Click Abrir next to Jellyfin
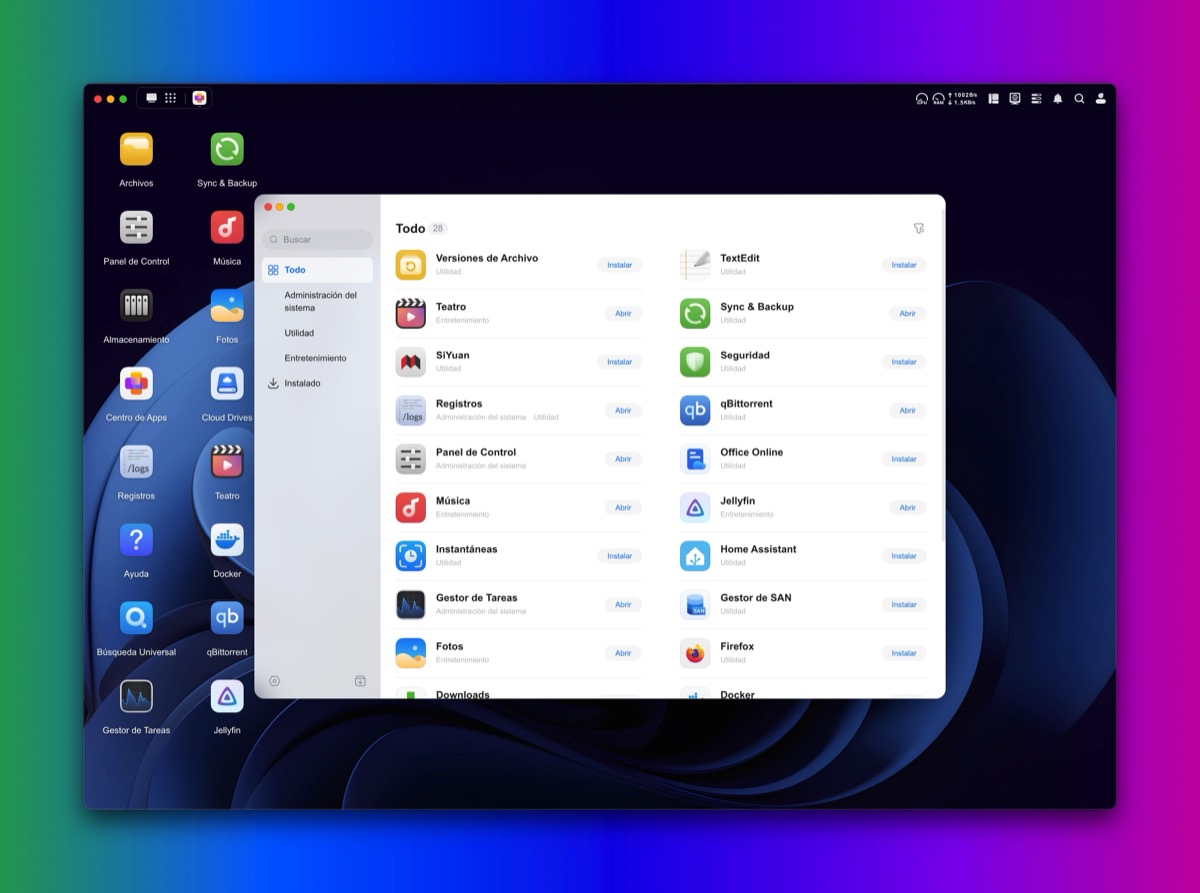The width and height of the screenshot is (1200, 893). (x=907, y=507)
